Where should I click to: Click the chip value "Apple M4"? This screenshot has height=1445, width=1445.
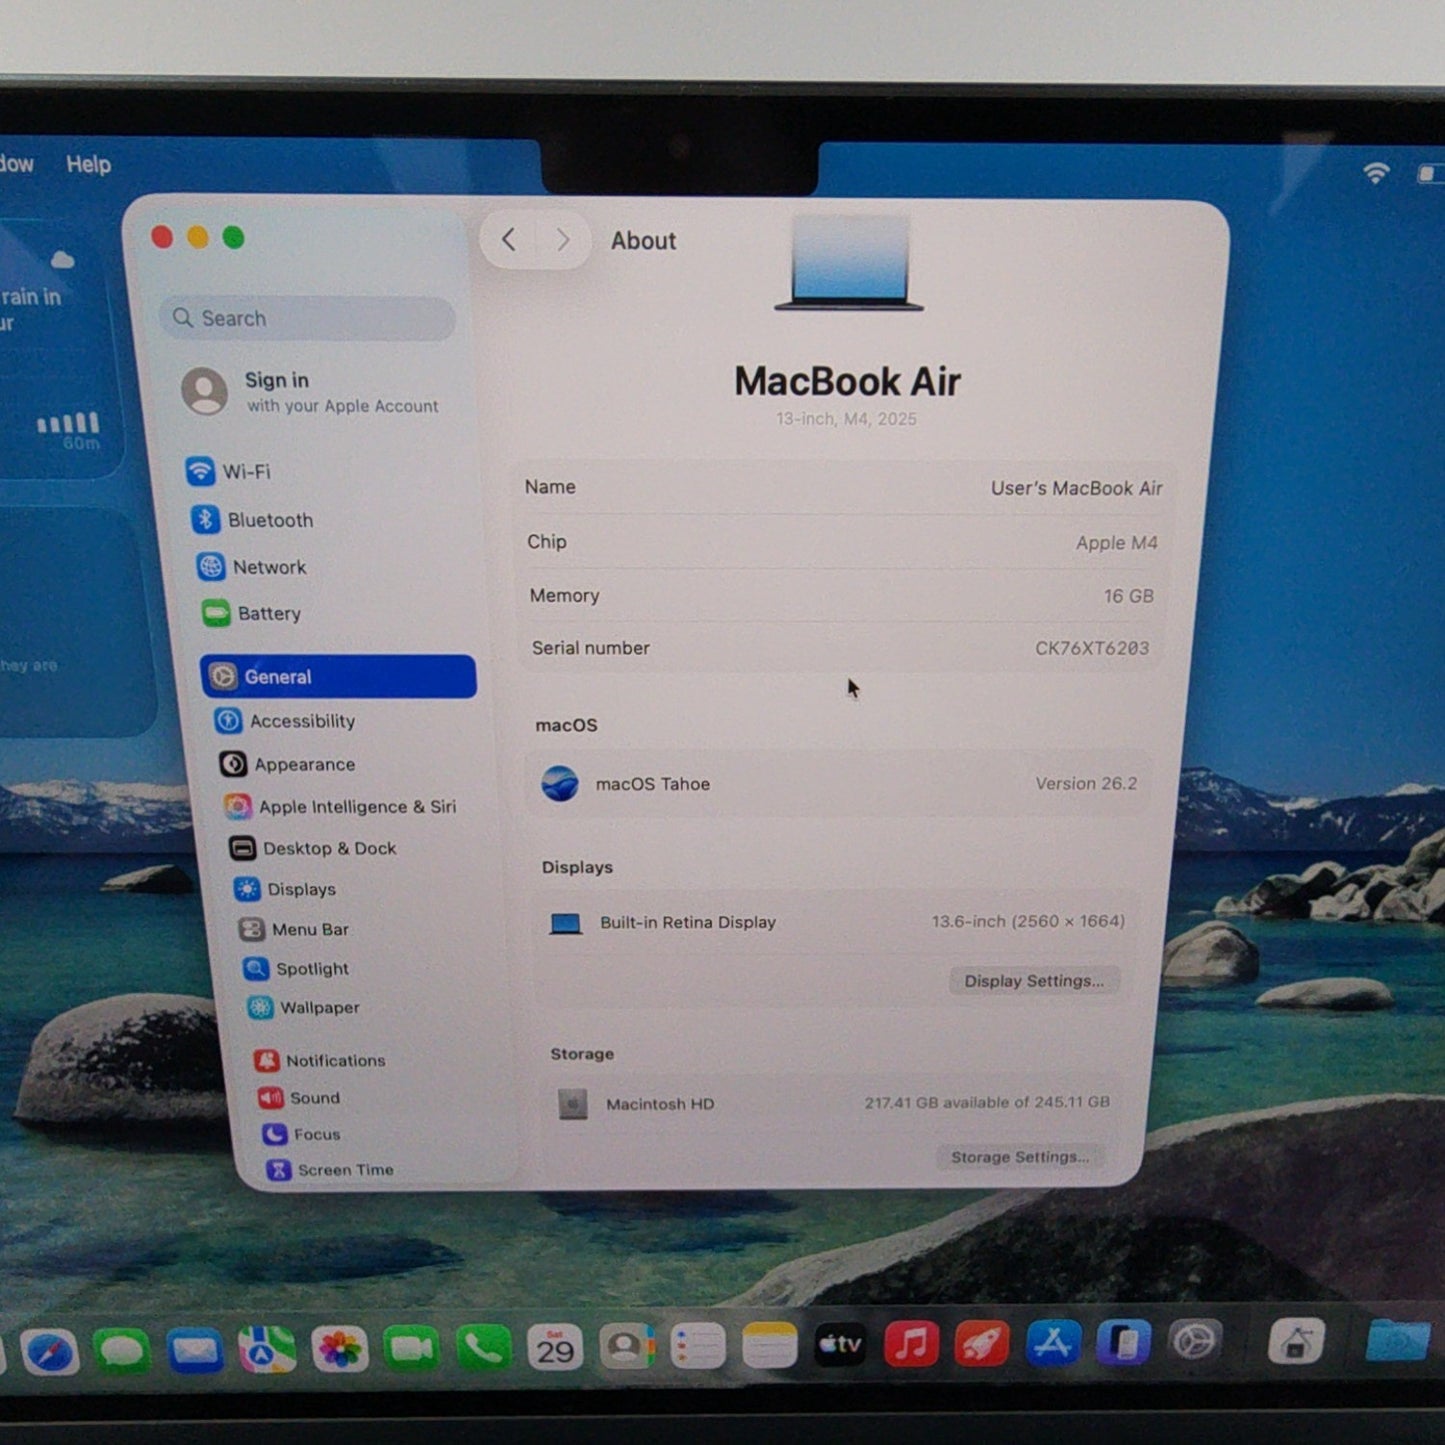point(1116,543)
